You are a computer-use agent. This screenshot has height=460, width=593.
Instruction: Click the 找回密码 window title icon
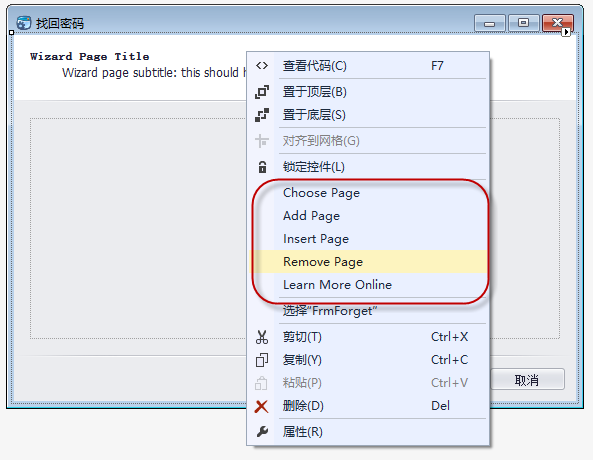(x=24, y=23)
